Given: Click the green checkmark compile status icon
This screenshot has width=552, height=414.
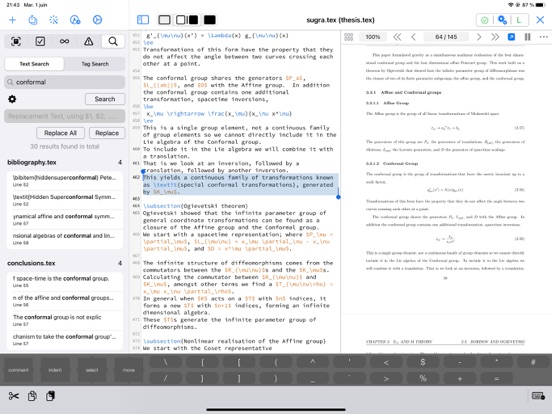Looking at the screenshot, I should (485, 20).
